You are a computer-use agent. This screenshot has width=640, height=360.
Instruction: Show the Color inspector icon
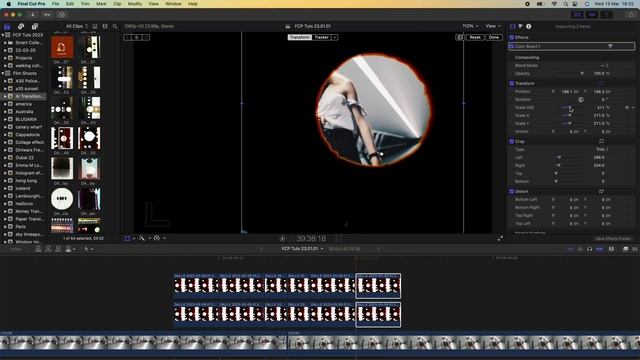(x=520, y=26)
